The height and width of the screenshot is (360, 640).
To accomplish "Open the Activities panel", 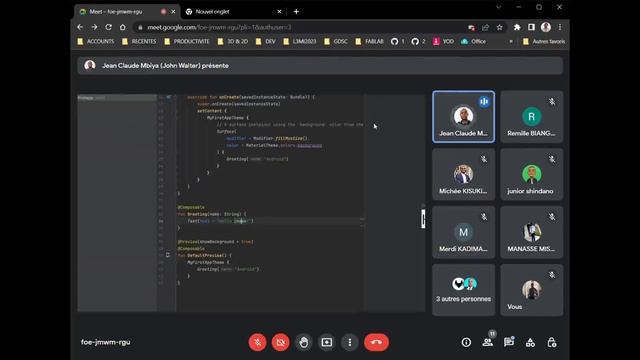I will click(x=530, y=342).
